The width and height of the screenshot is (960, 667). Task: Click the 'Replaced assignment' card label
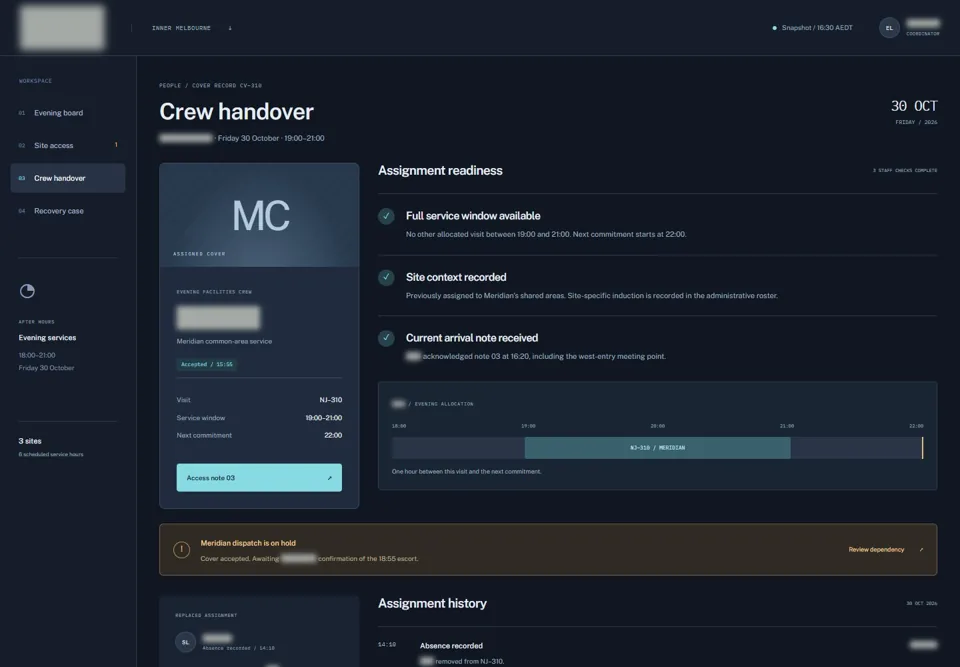point(206,616)
